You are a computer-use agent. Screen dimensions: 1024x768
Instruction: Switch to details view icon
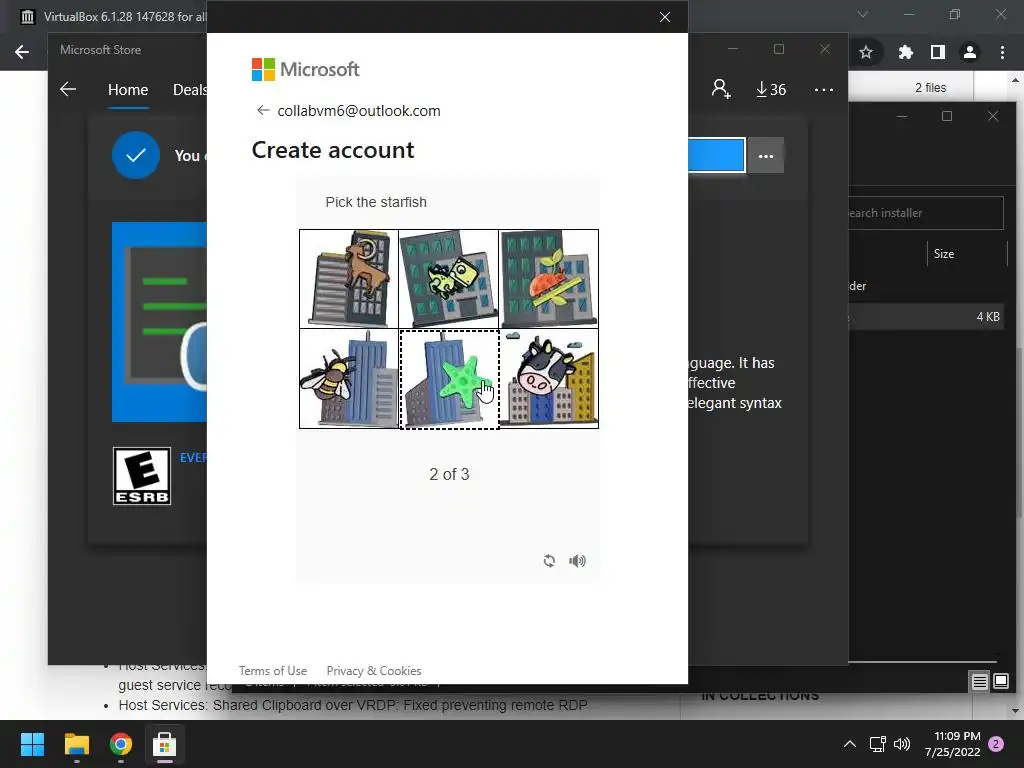(x=980, y=682)
